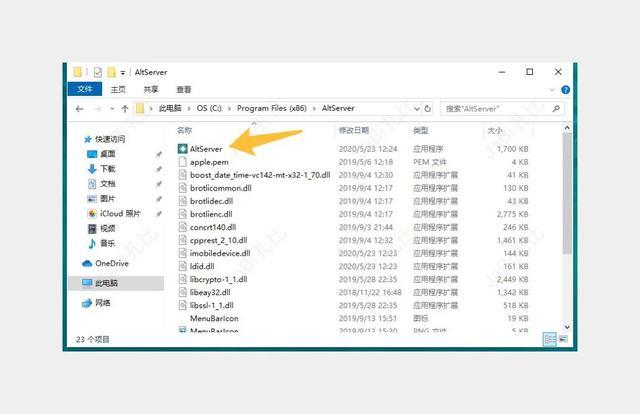Open the 共享 ribbon tab

coord(151,89)
